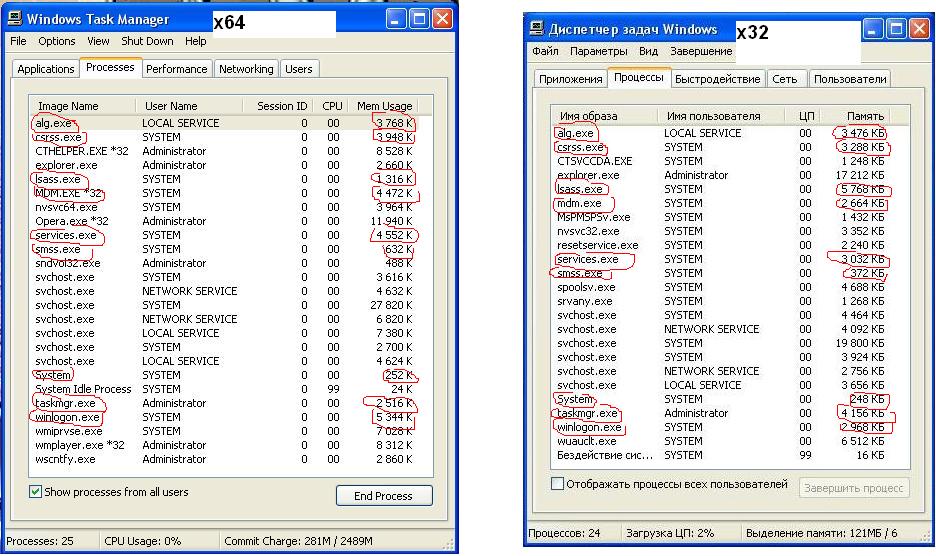
Task: Open Файл menu in Russian Task Manager
Action: point(545,51)
